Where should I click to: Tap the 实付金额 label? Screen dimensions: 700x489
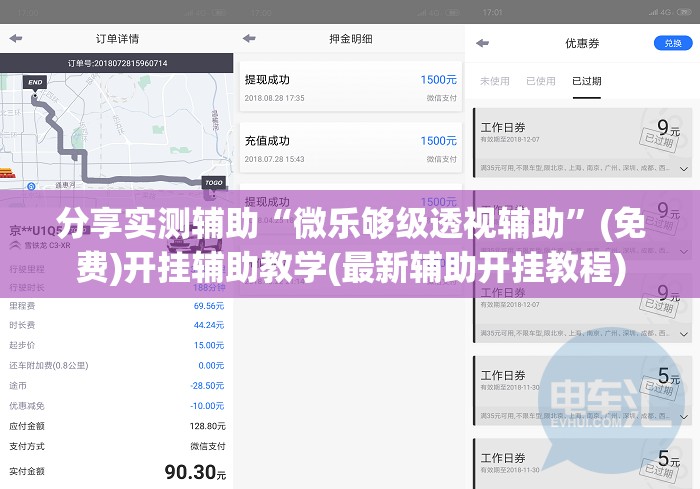[x=27, y=471]
